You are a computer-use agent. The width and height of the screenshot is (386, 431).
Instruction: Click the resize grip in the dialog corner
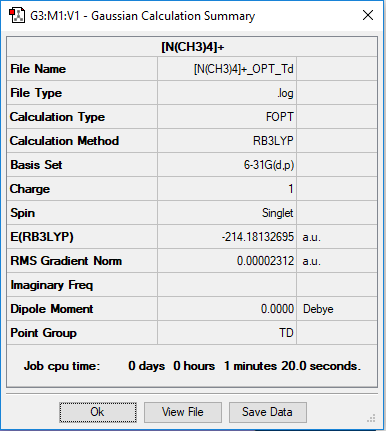click(371, 418)
